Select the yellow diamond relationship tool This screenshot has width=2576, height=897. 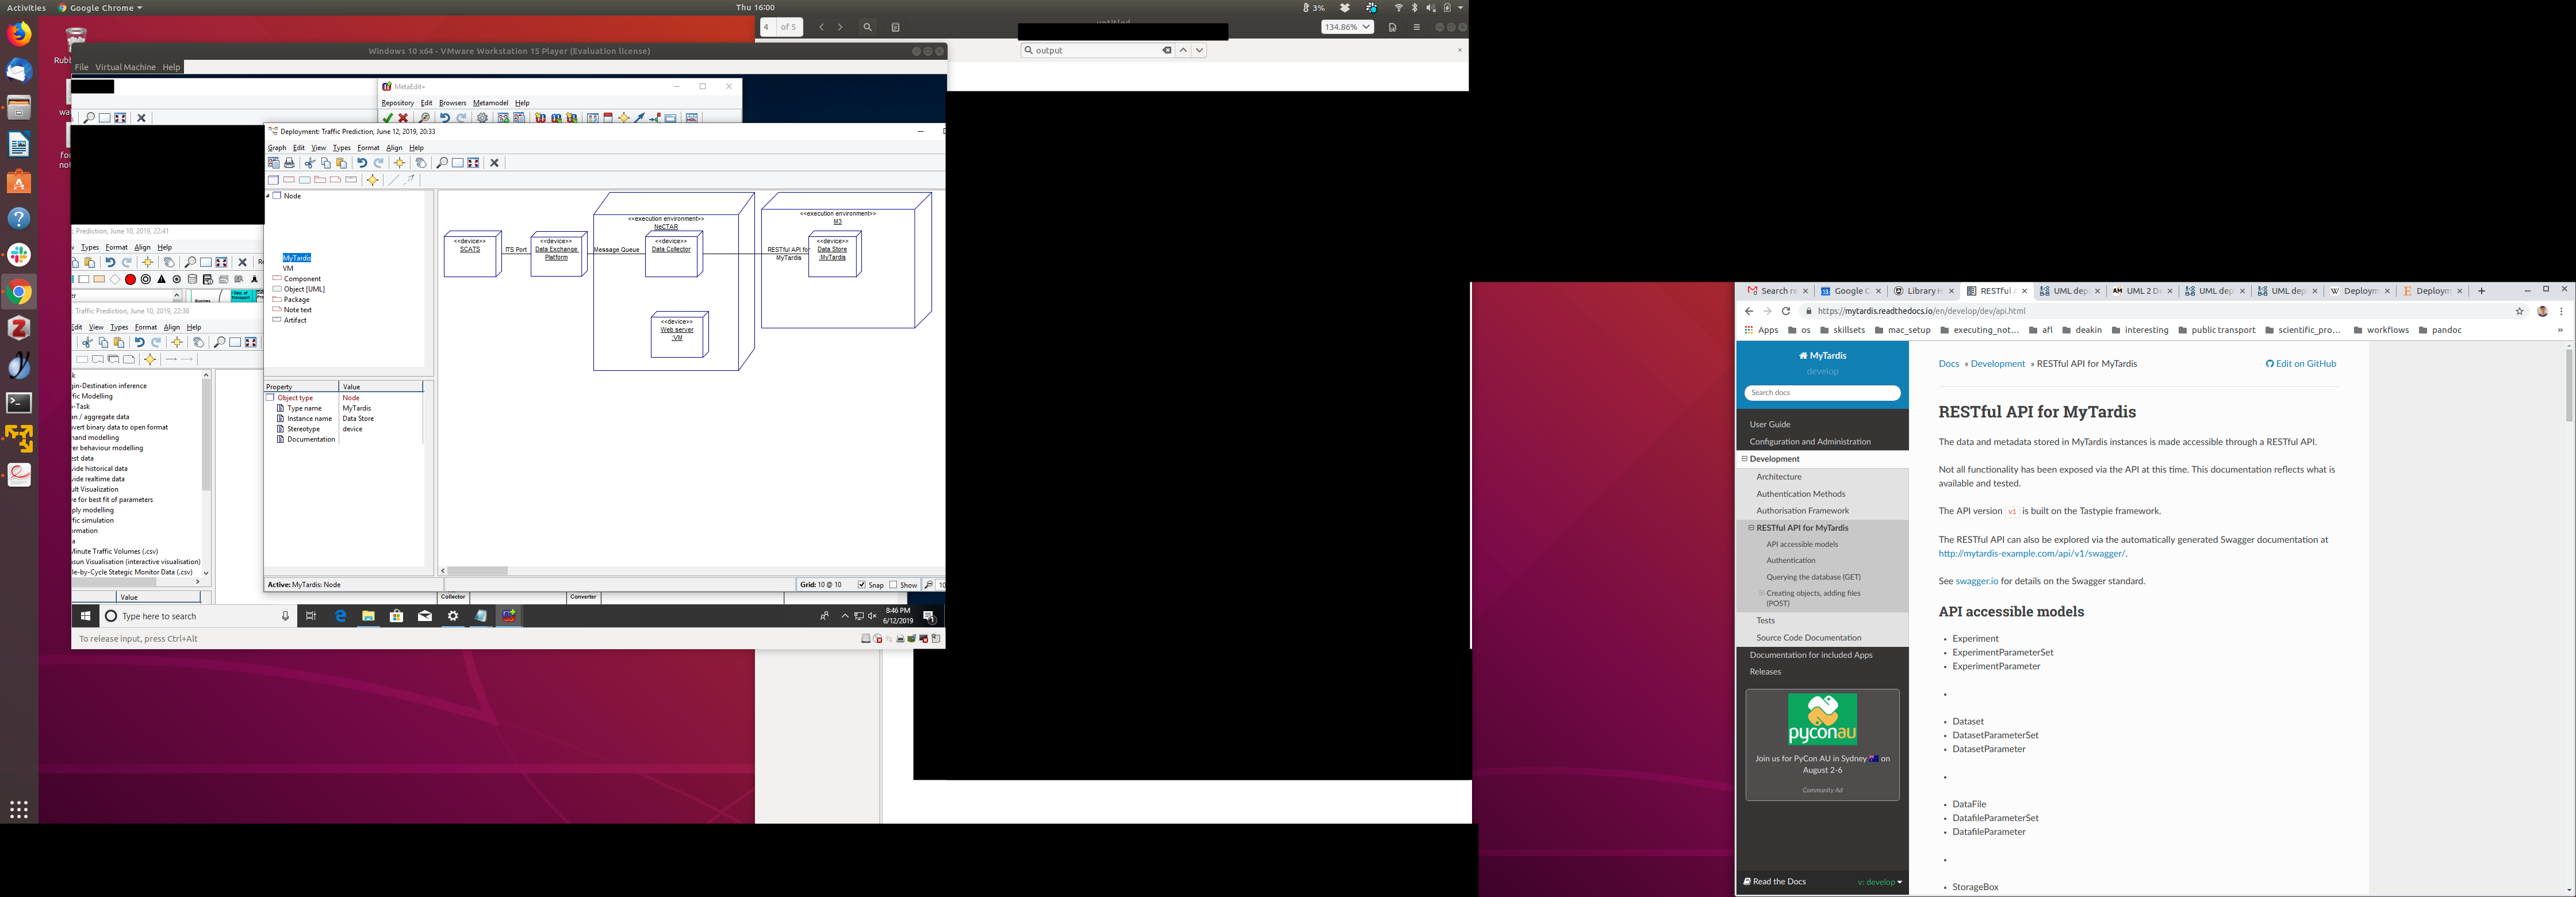pos(373,180)
